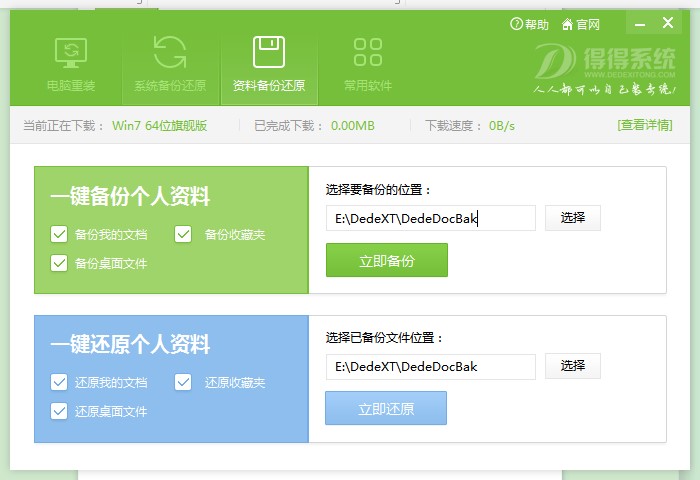Minimize the 得得系统 window

[640, 23]
